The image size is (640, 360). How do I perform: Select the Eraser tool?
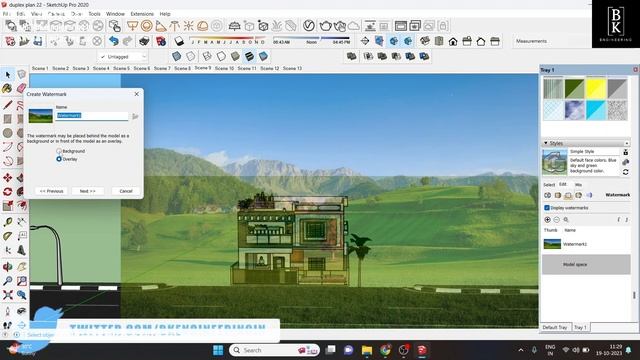click(21, 88)
